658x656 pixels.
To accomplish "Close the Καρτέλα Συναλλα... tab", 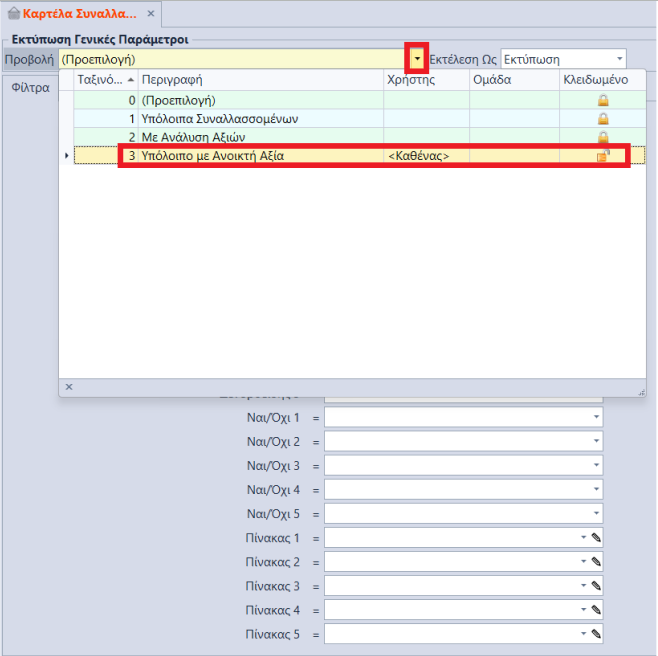I will coord(151,14).
